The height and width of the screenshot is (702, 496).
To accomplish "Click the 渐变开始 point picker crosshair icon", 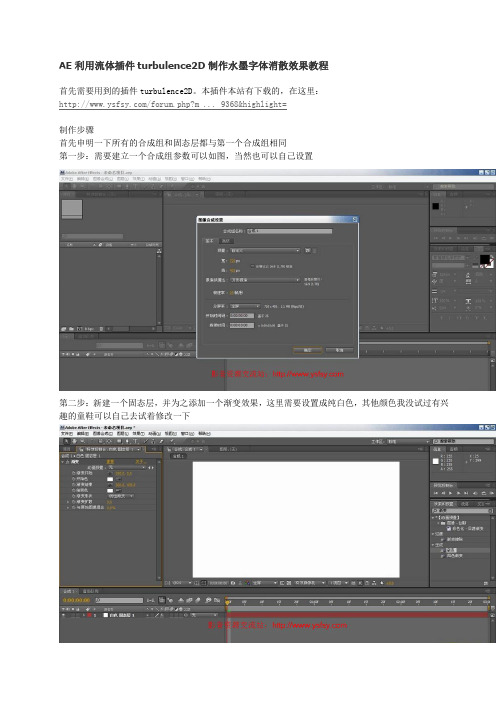I will point(110,473).
